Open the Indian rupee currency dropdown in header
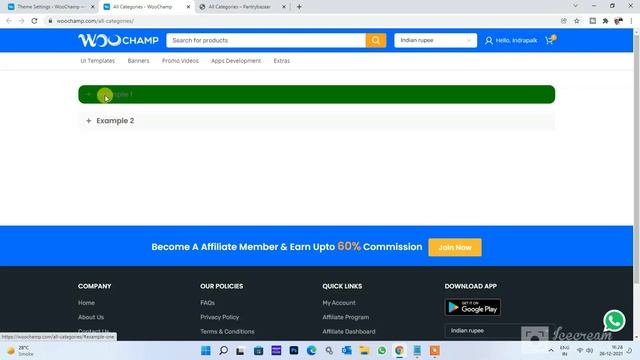The height and width of the screenshot is (360, 640). click(x=435, y=40)
